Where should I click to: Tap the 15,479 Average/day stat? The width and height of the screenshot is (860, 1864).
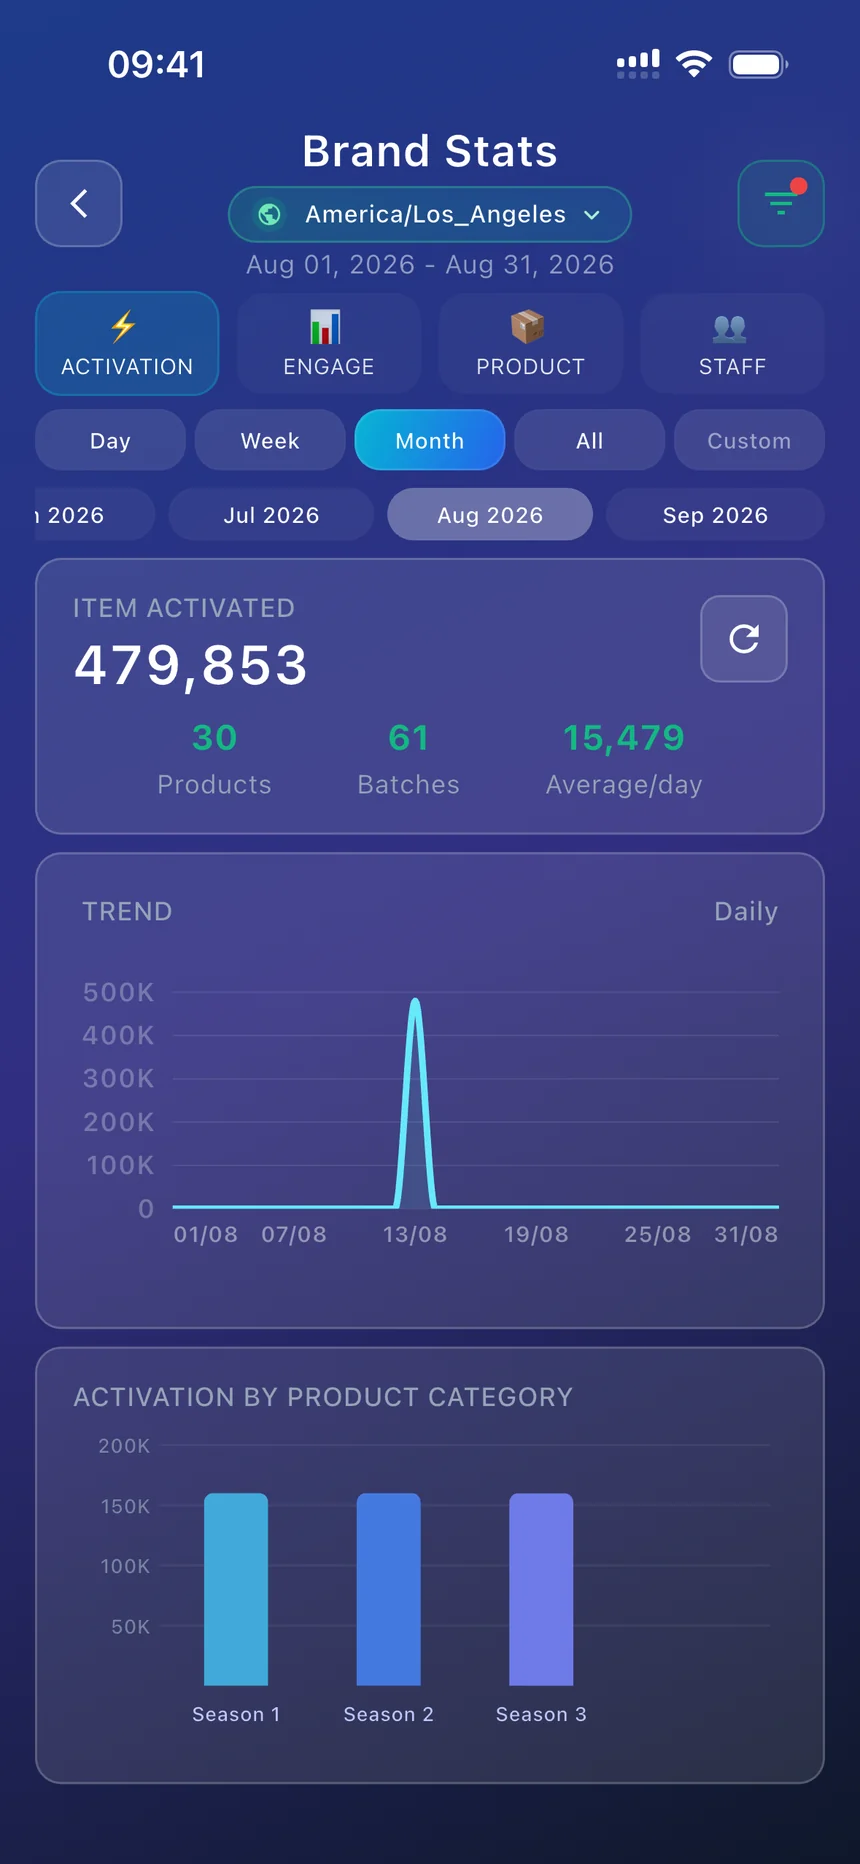pos(624,759)
